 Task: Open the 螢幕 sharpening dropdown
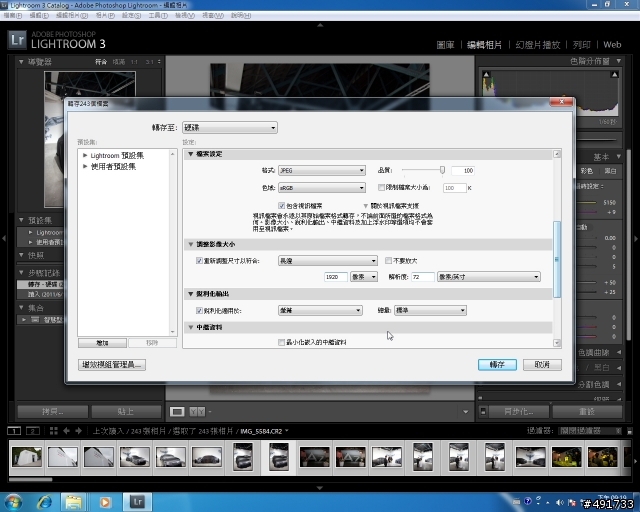tap(320, 310)
